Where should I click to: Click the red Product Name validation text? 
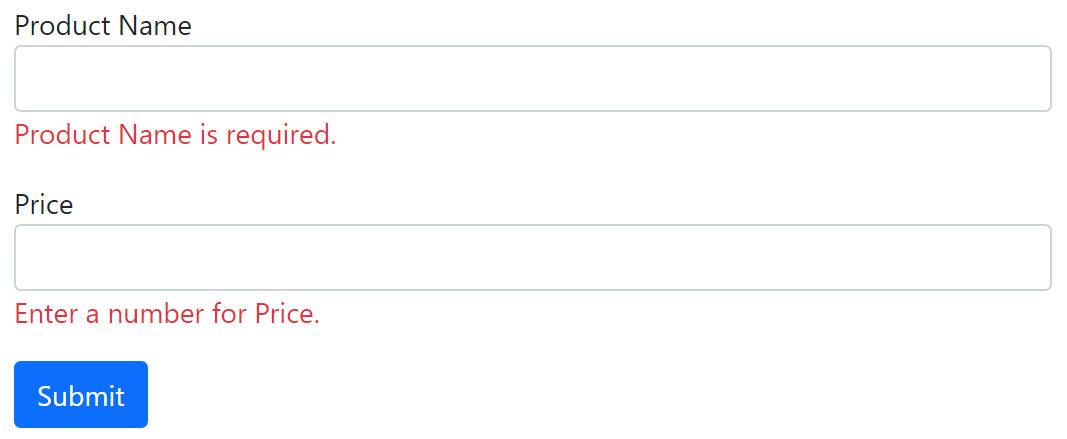176,135
